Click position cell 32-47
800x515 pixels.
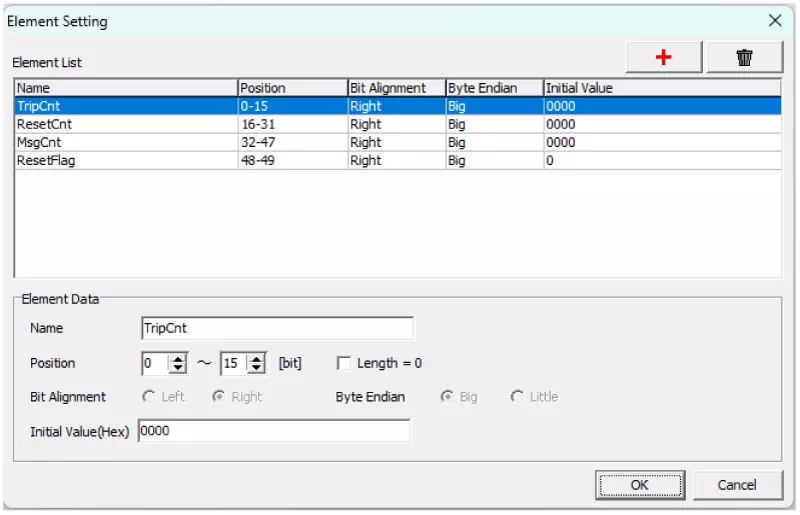tap(293, 142)
